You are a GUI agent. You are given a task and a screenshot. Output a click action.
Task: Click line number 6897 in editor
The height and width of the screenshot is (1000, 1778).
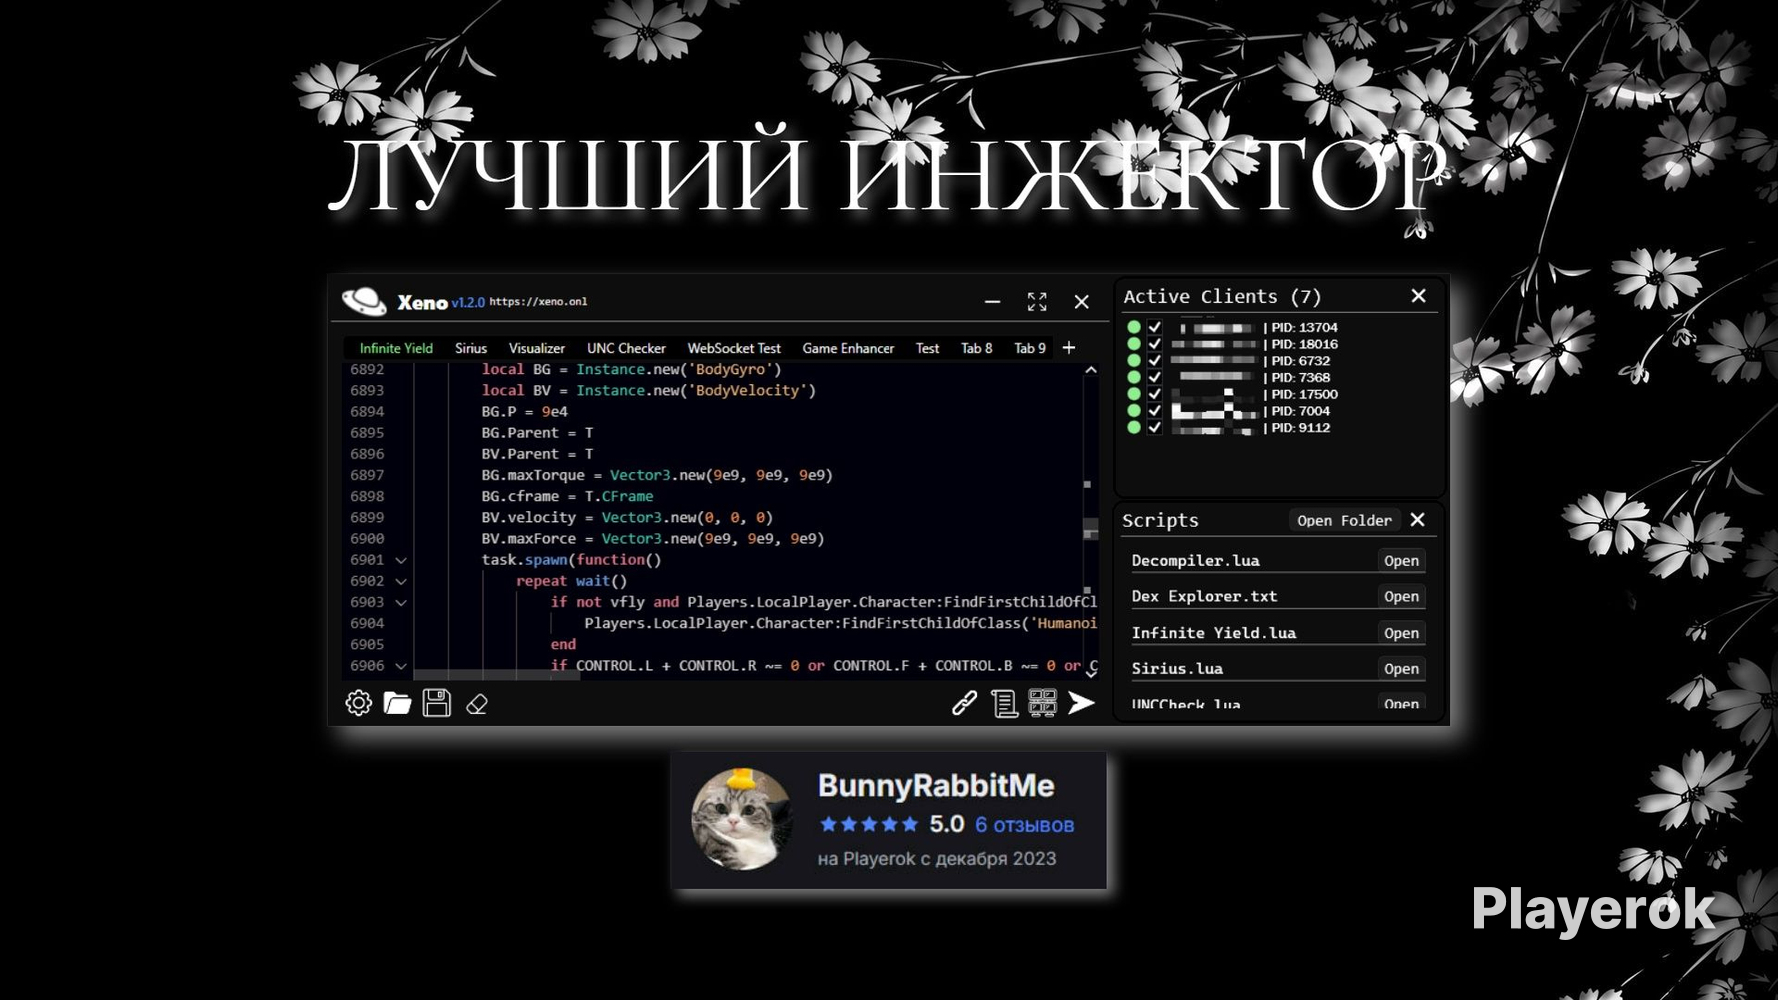367,475
